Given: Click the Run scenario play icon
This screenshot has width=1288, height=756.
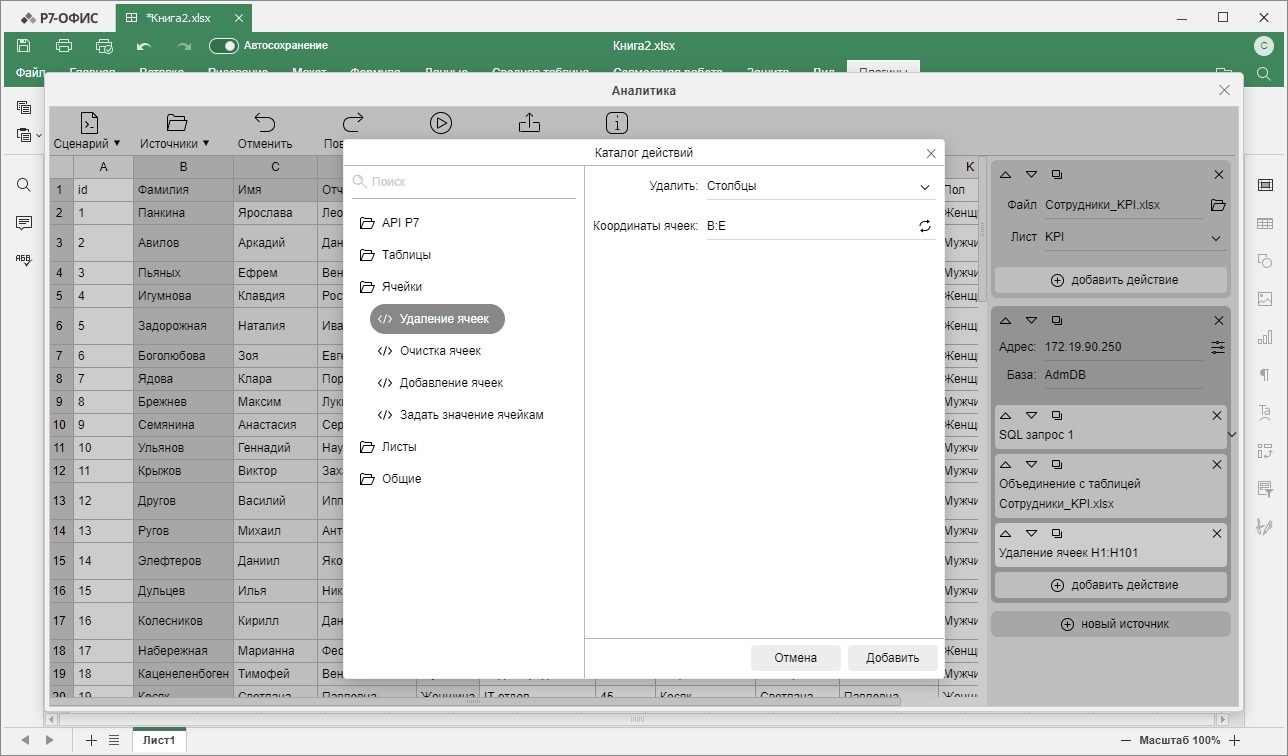Looking at the screenshot, I should tap(441, 122).
